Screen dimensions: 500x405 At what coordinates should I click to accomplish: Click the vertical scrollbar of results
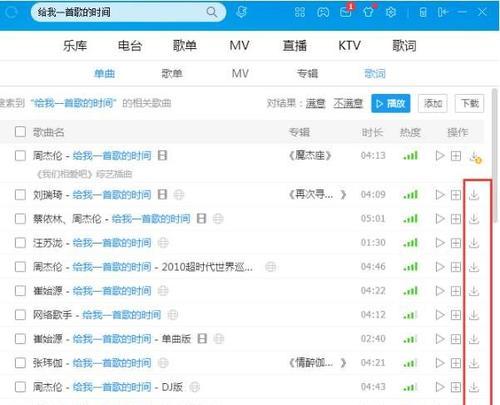coord(495,155)
